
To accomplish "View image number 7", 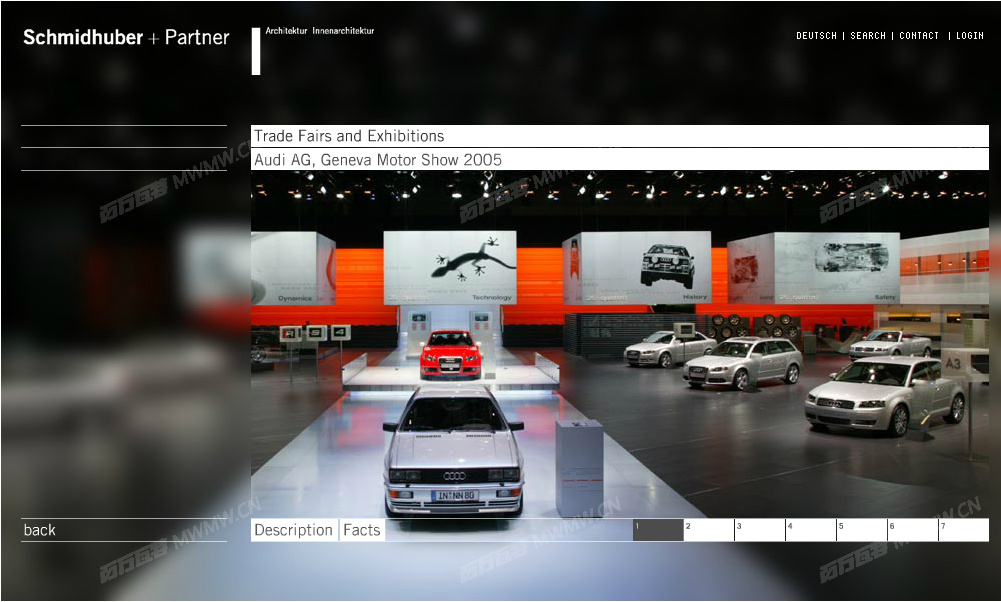I will (x=964, y=530).
